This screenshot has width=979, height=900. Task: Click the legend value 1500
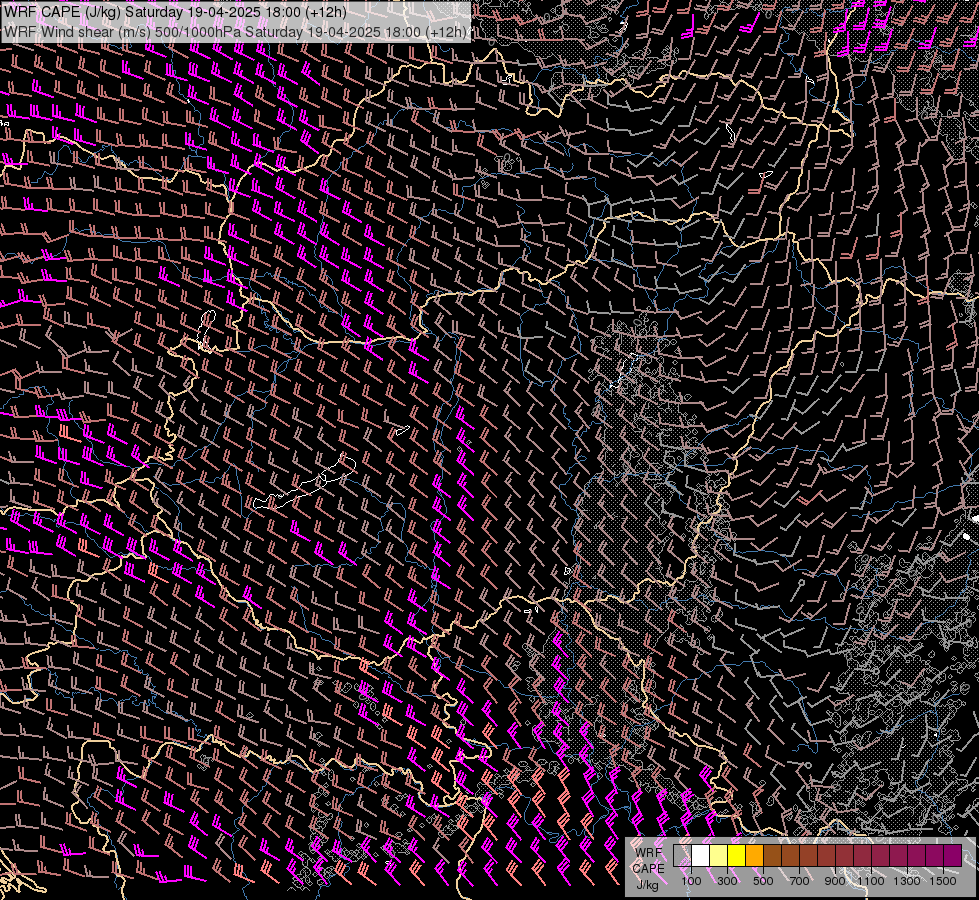coord(943,881)
